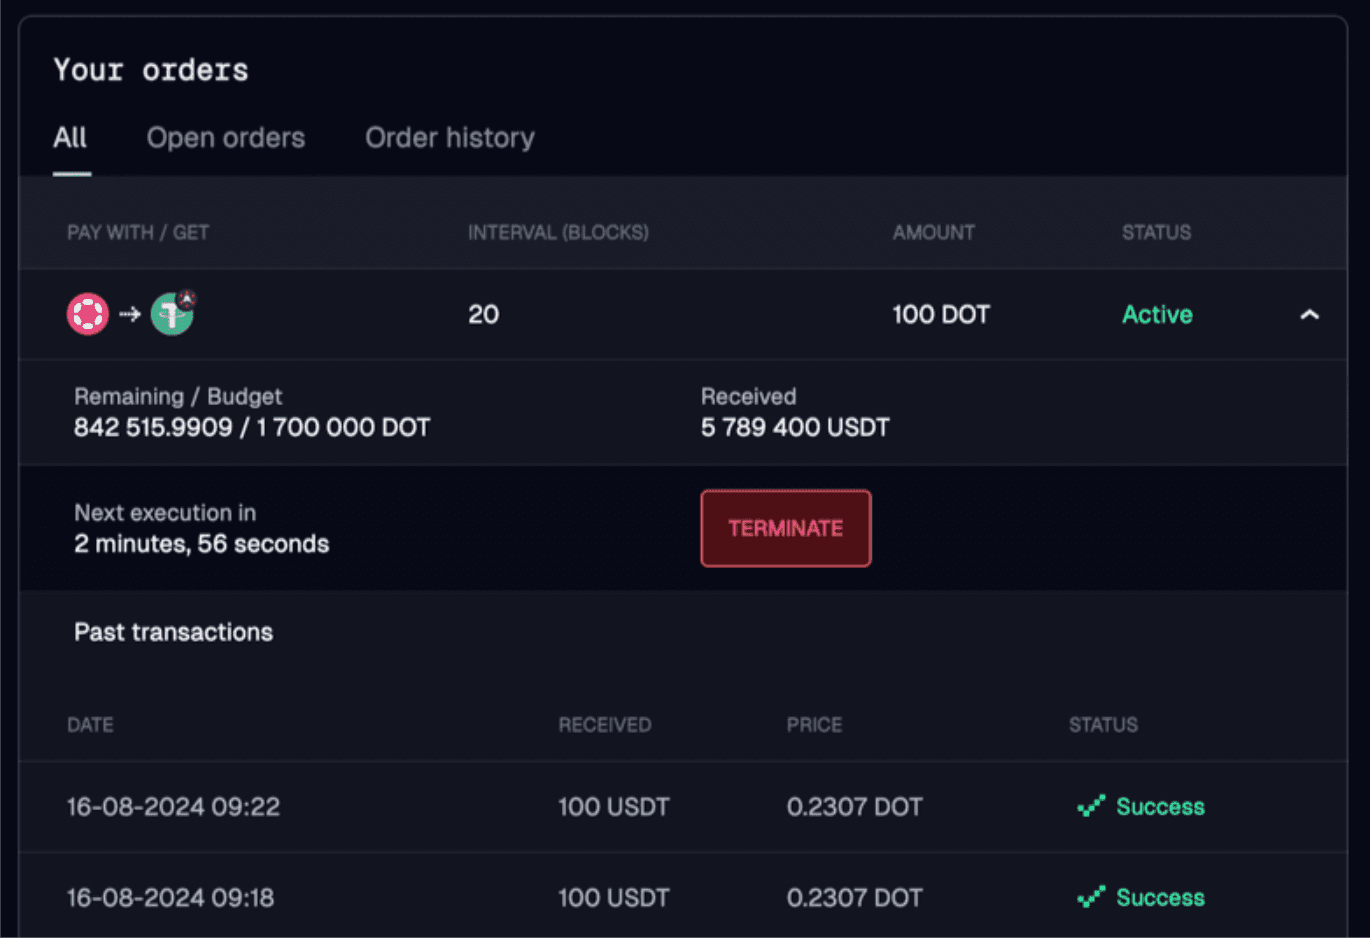Viewport: 1370px width, 938px height.
Task: Click the Price column header
Action: click(814, 725)
